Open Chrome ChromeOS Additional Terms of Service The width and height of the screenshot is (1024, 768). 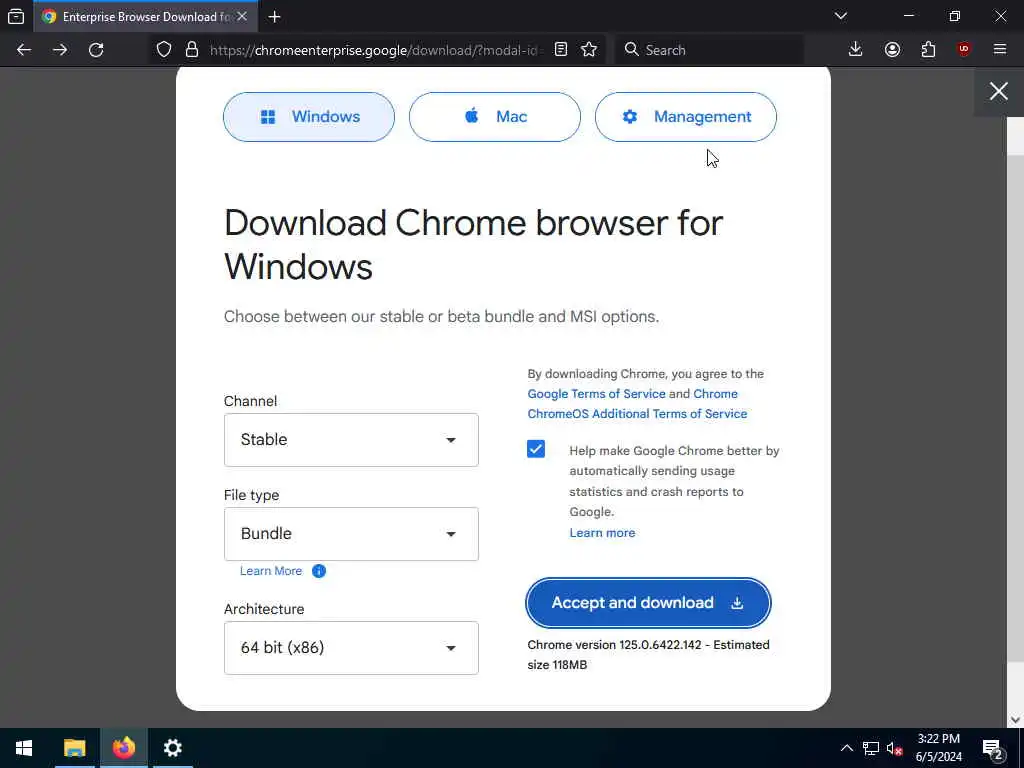point(637,413)
